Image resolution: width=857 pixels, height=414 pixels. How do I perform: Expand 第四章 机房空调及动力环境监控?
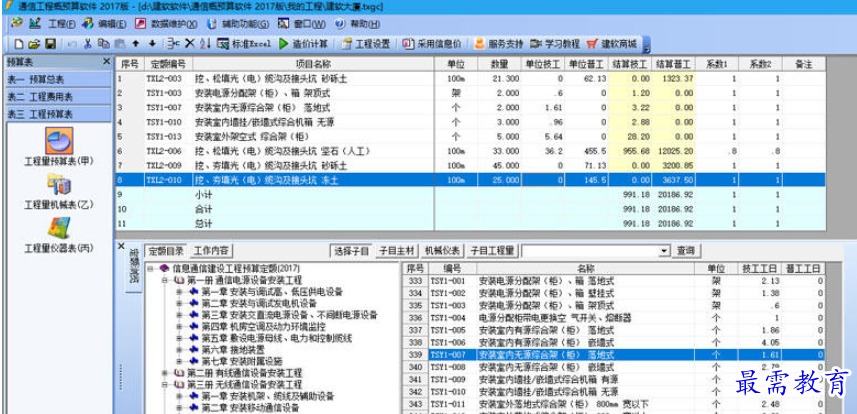coord(179,327)
